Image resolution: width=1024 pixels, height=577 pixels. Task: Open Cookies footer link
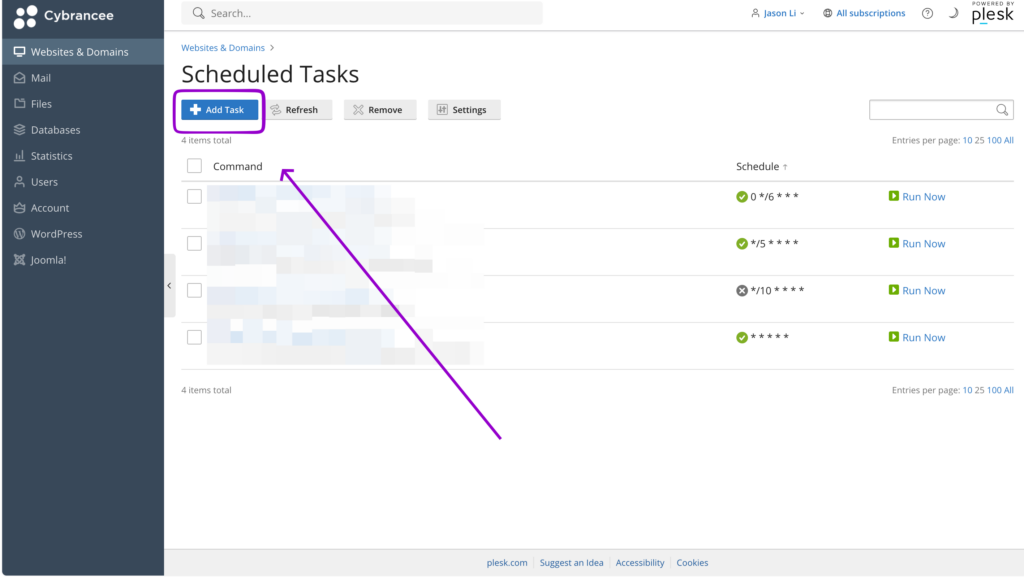pos(692,563)
